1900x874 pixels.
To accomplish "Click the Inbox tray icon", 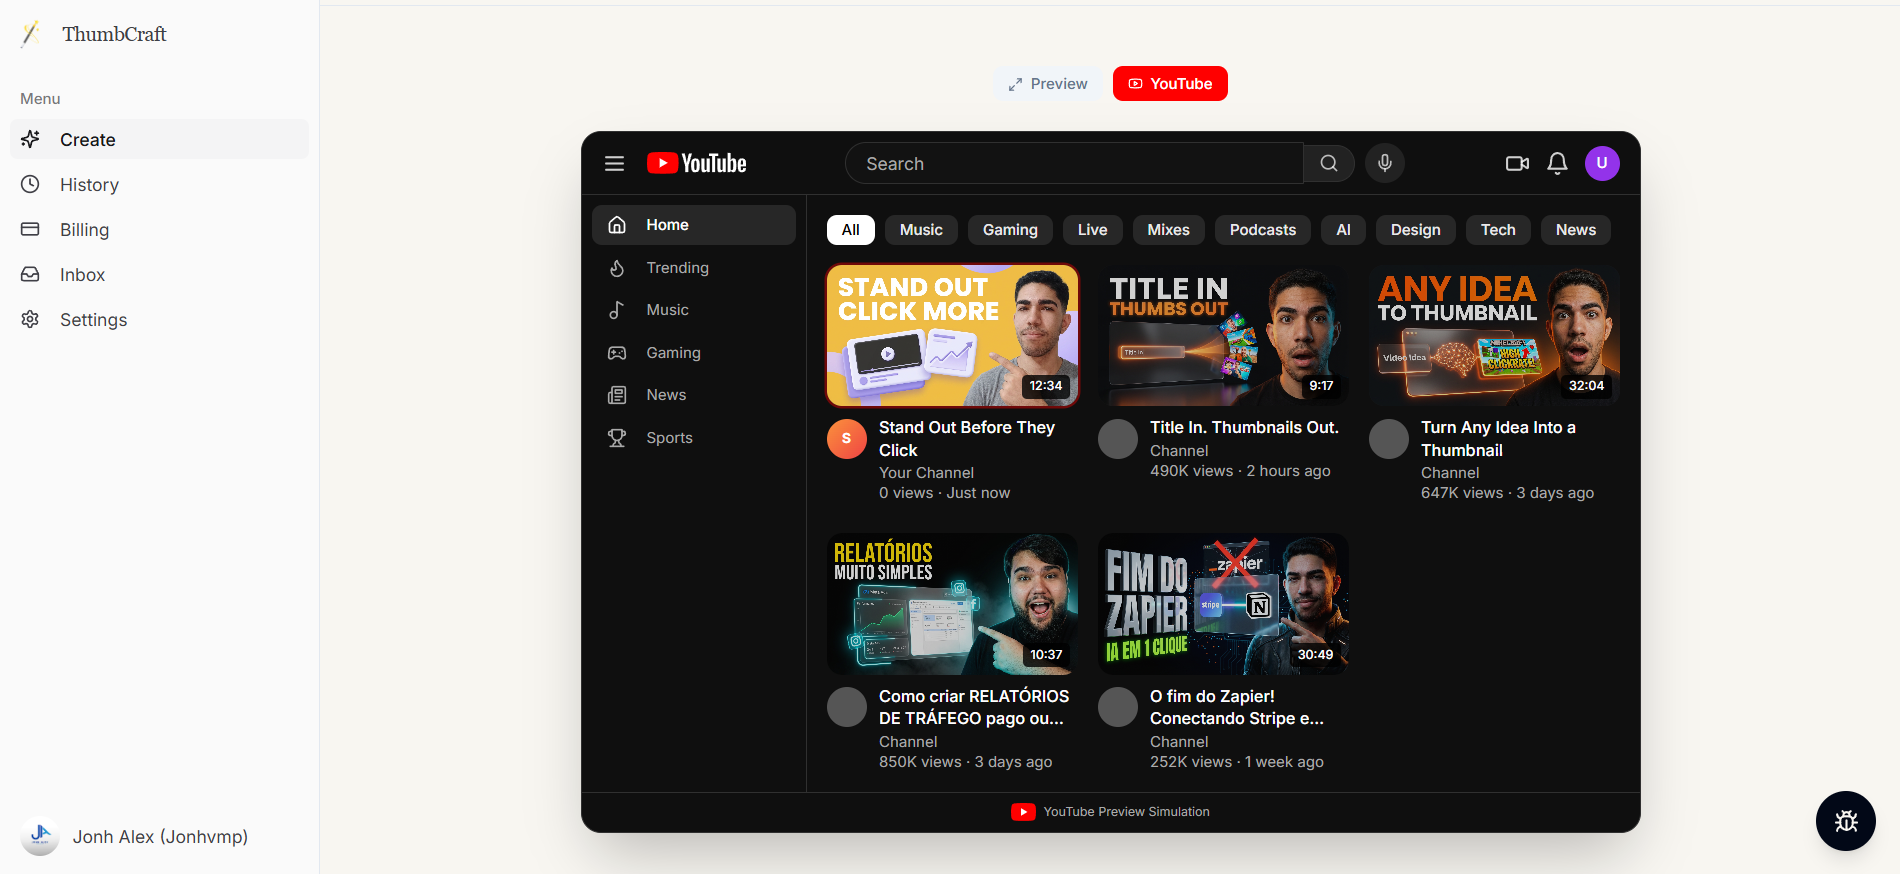I will [31, 274].
